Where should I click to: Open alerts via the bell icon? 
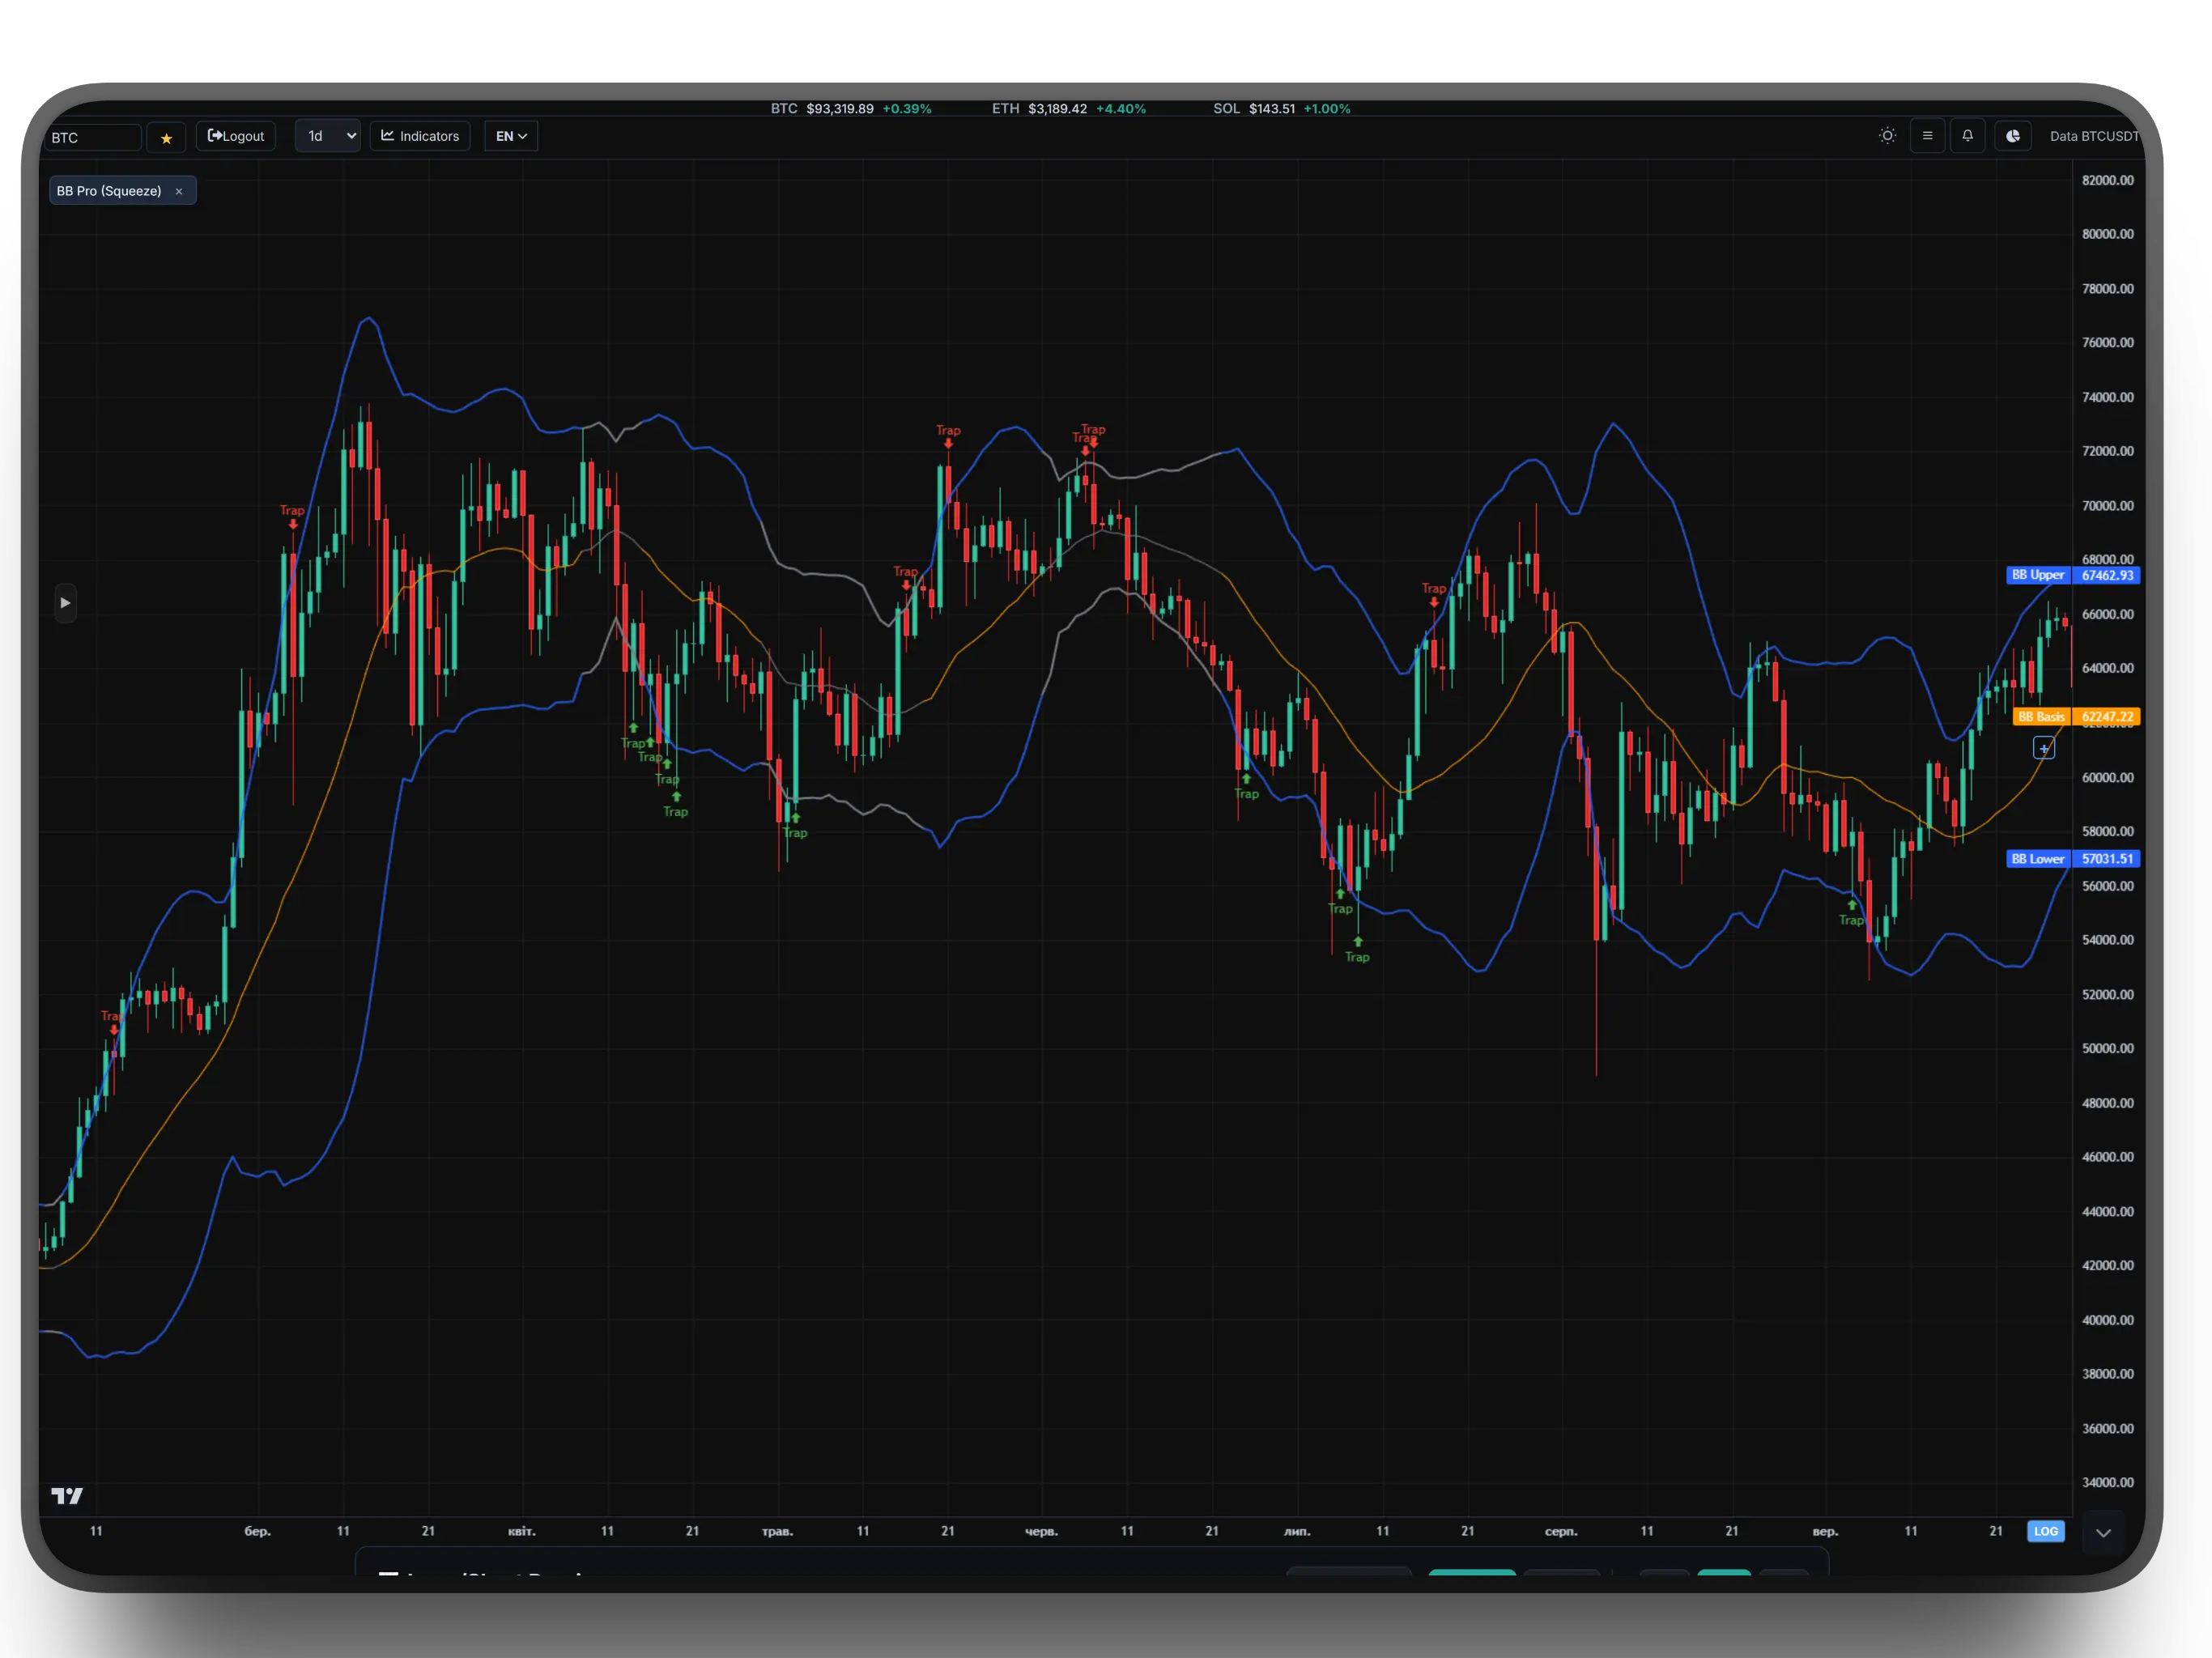point(1967,136)
